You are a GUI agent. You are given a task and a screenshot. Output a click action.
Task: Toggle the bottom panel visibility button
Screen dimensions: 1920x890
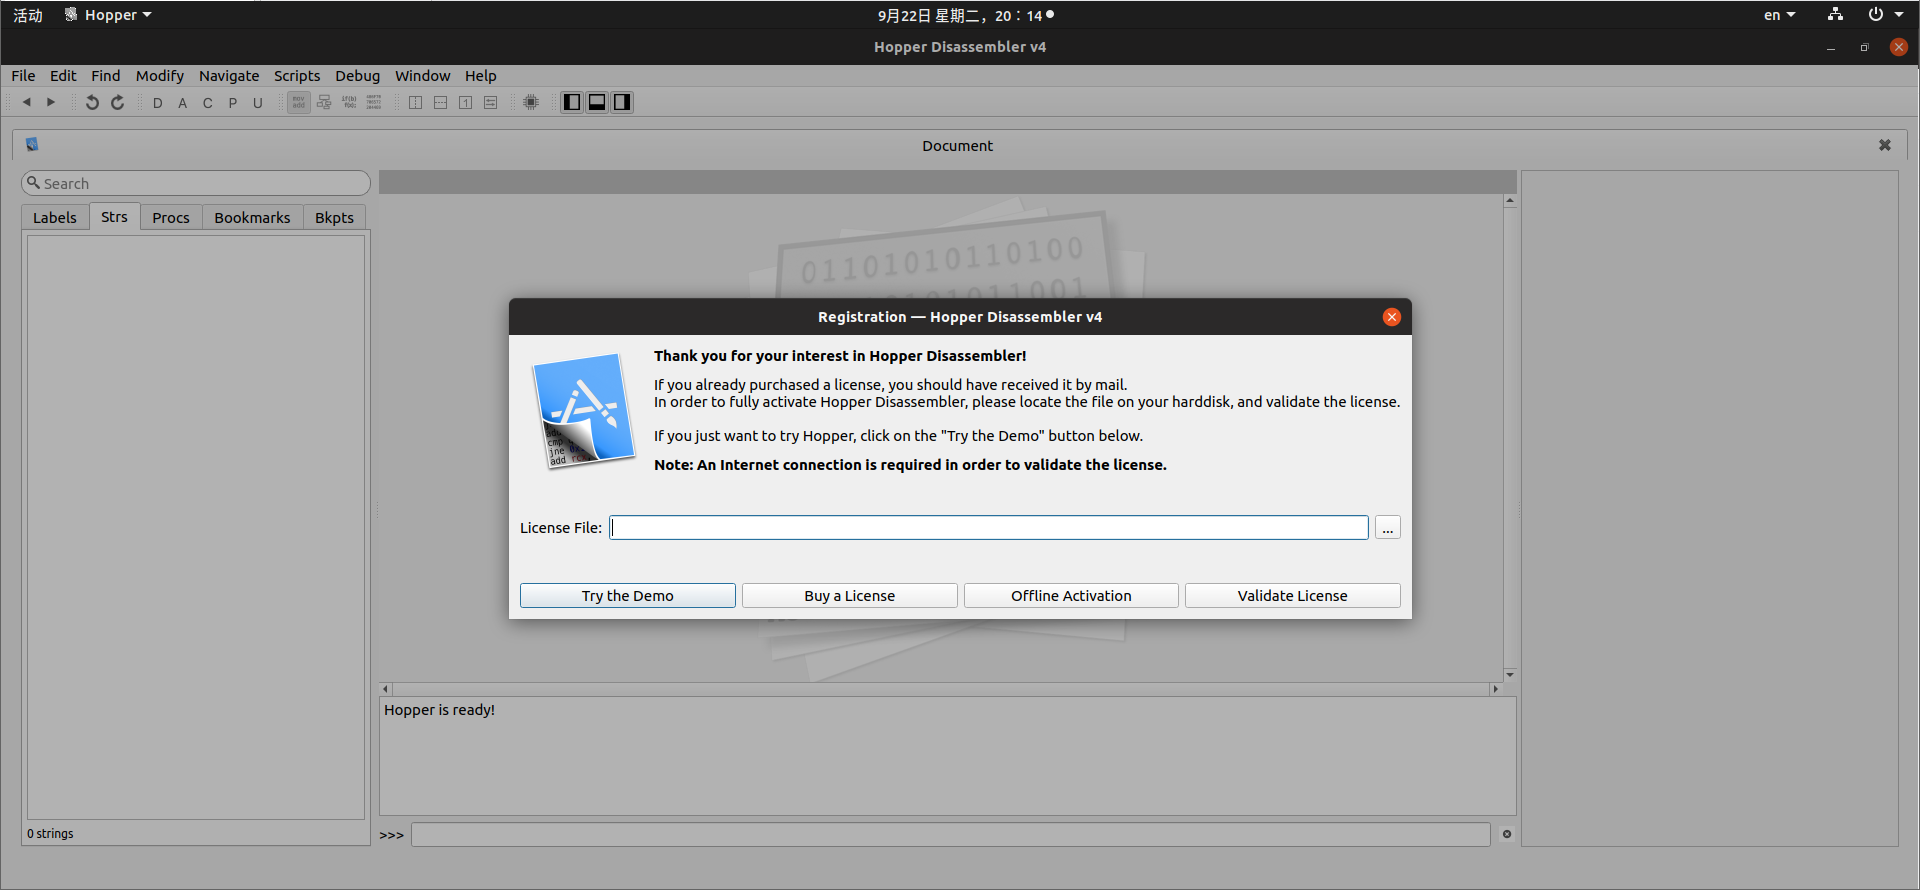[x=597, y=102]
